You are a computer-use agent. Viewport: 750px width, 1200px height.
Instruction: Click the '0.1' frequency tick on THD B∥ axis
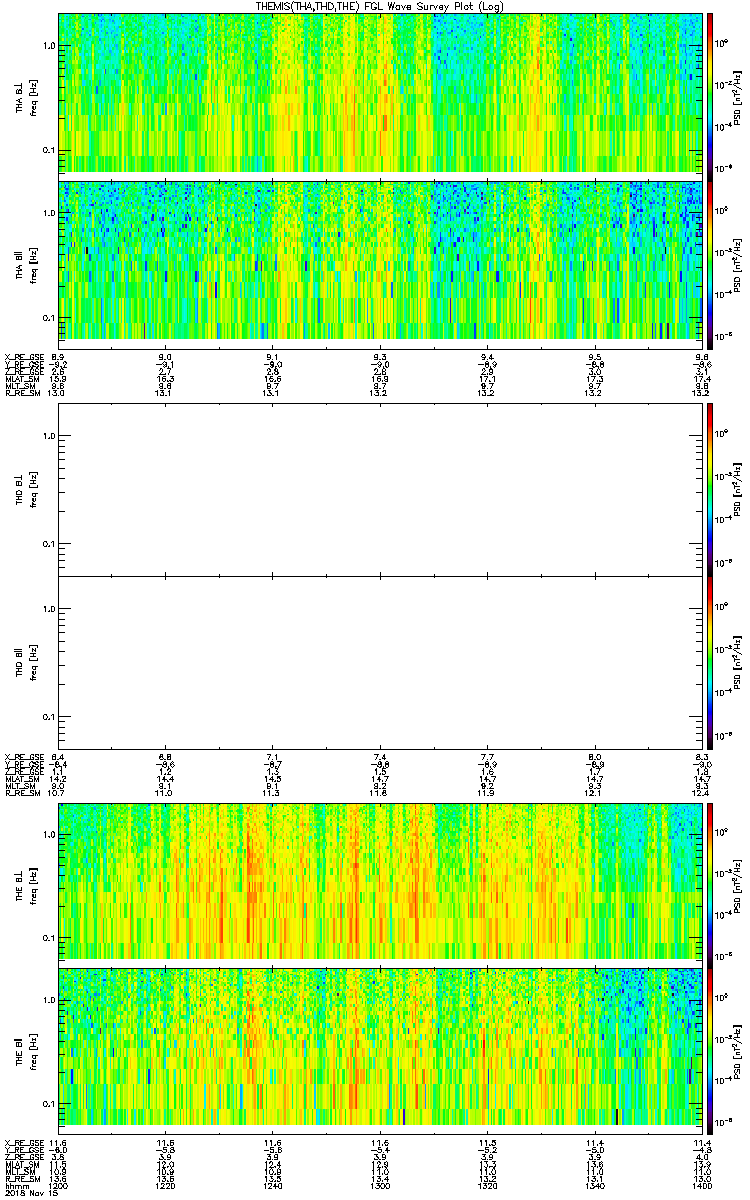click(x=49, y=717)
